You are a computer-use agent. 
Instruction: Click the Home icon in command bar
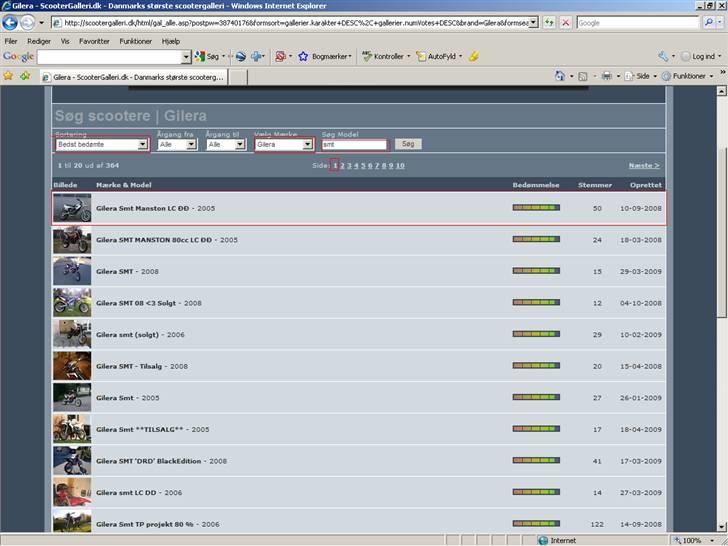[x=560, y=76]
